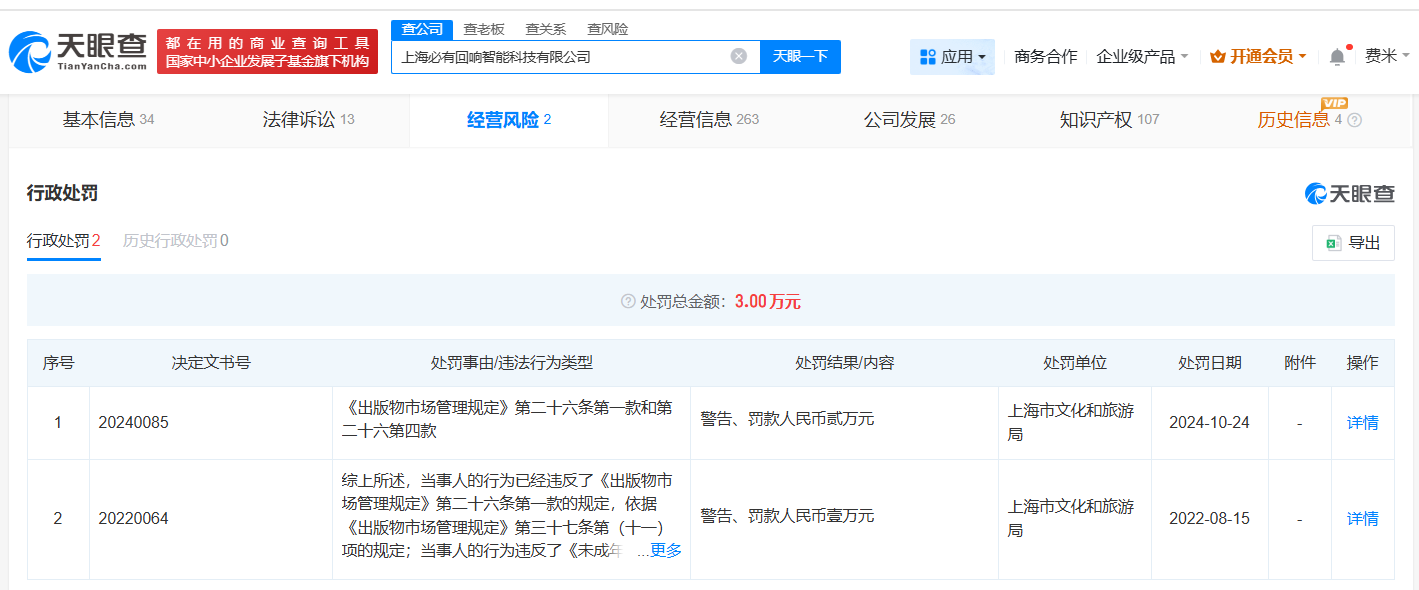Open 企业级产品 dropdown menu
1419x590 pixels.
coord(1142,57)
